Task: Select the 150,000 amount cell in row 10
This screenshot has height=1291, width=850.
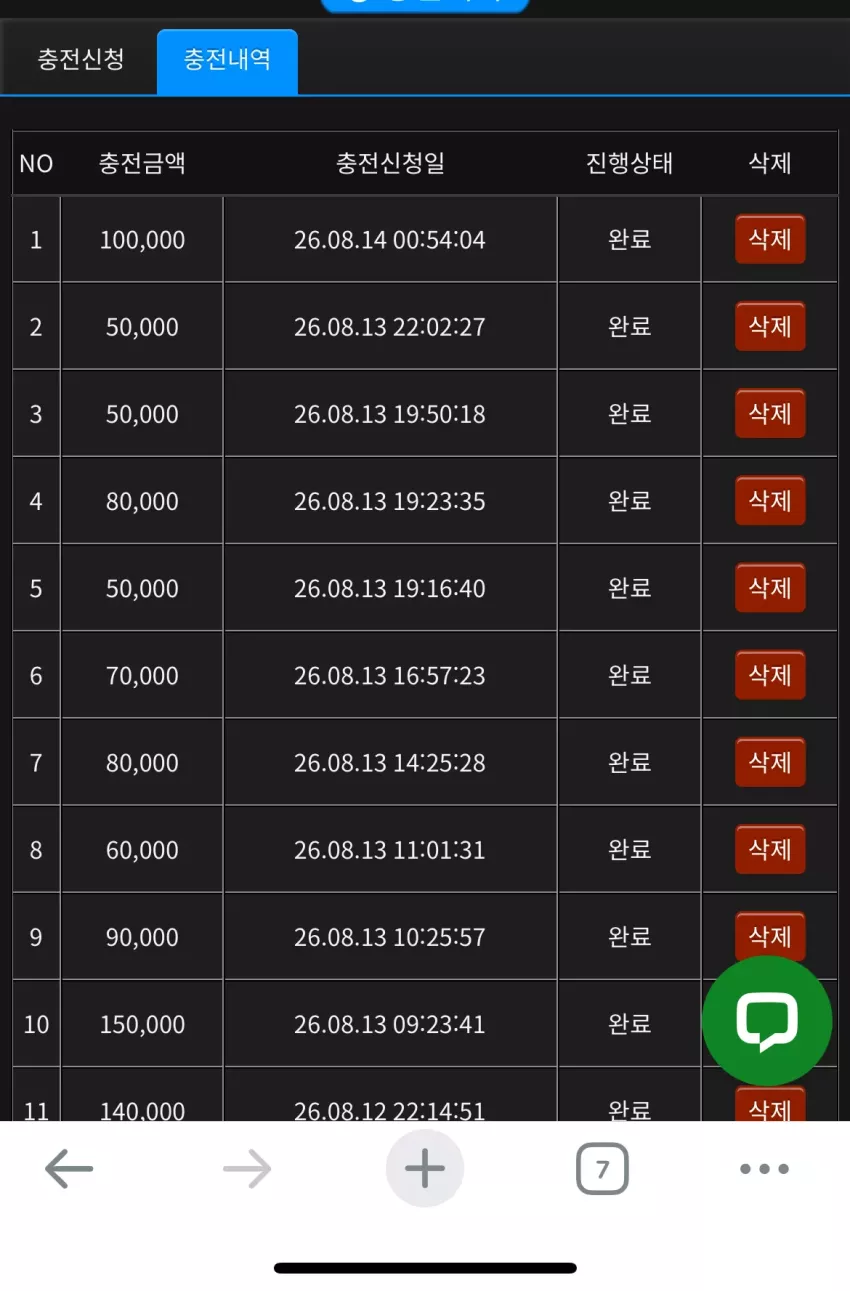Action: [142, 1024]
